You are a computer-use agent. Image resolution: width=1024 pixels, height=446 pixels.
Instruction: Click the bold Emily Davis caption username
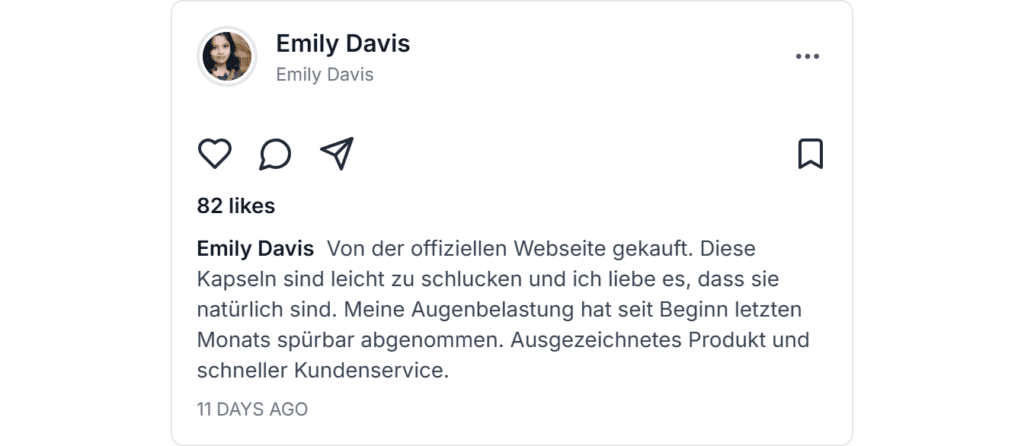pos(255,248)
